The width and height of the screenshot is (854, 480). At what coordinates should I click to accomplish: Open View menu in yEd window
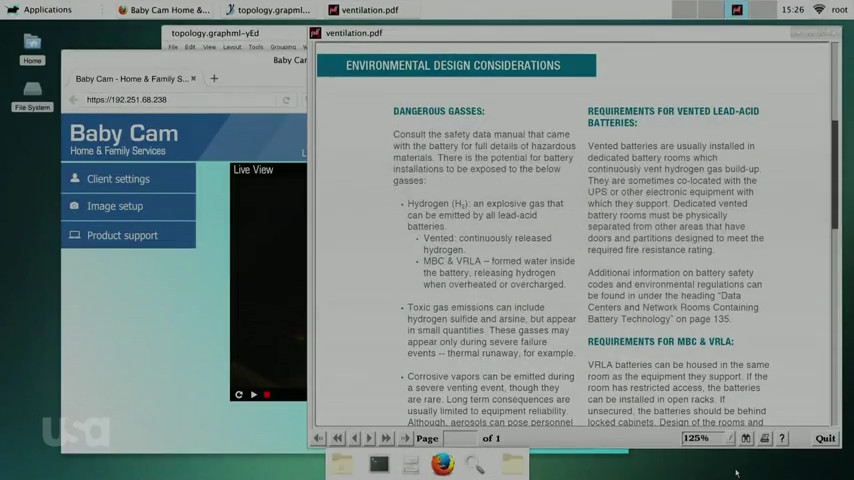(x=209, y=47)
